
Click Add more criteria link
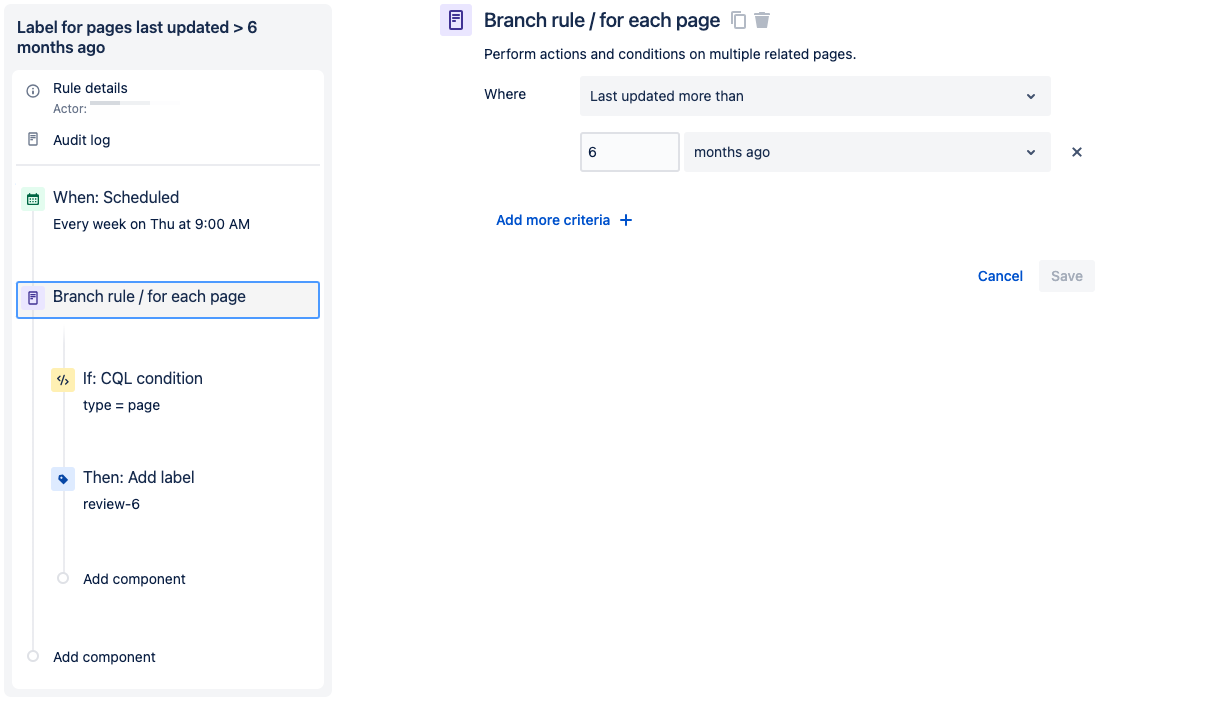click(553, 220)
